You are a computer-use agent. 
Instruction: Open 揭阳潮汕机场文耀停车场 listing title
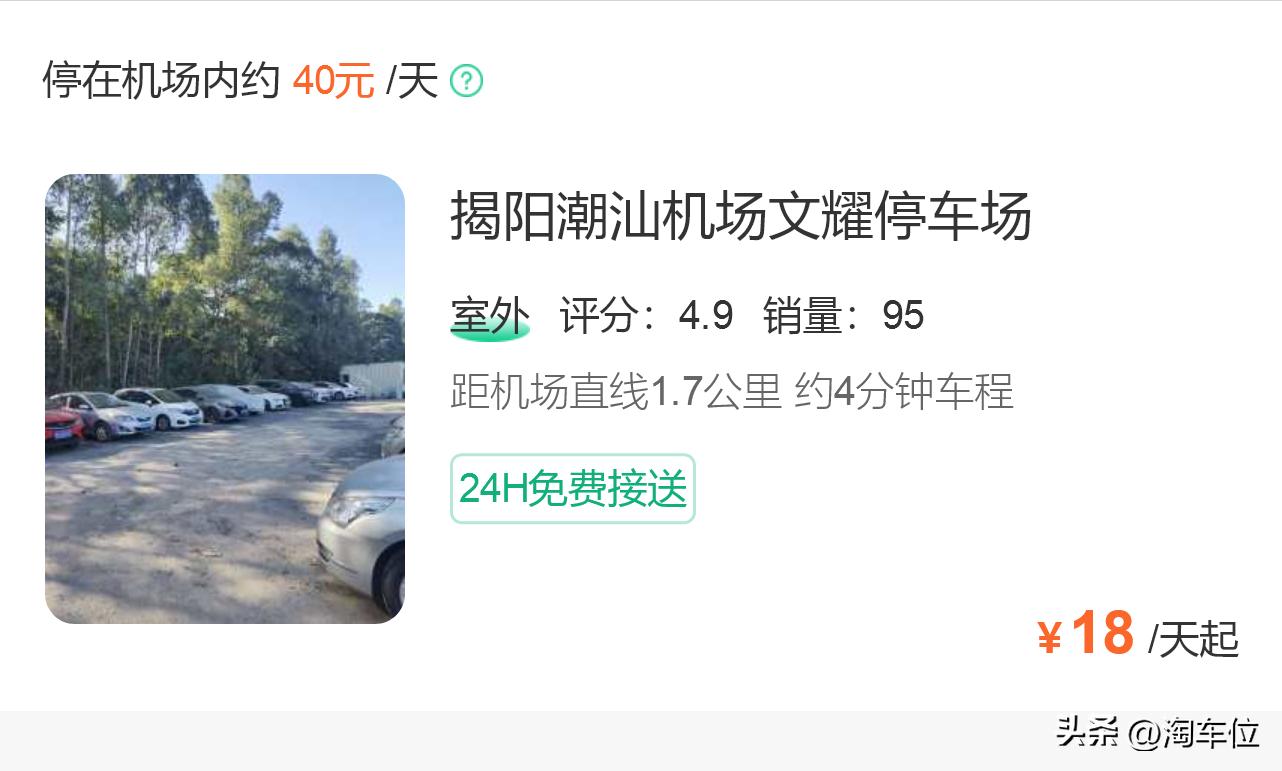coord(740,217)
